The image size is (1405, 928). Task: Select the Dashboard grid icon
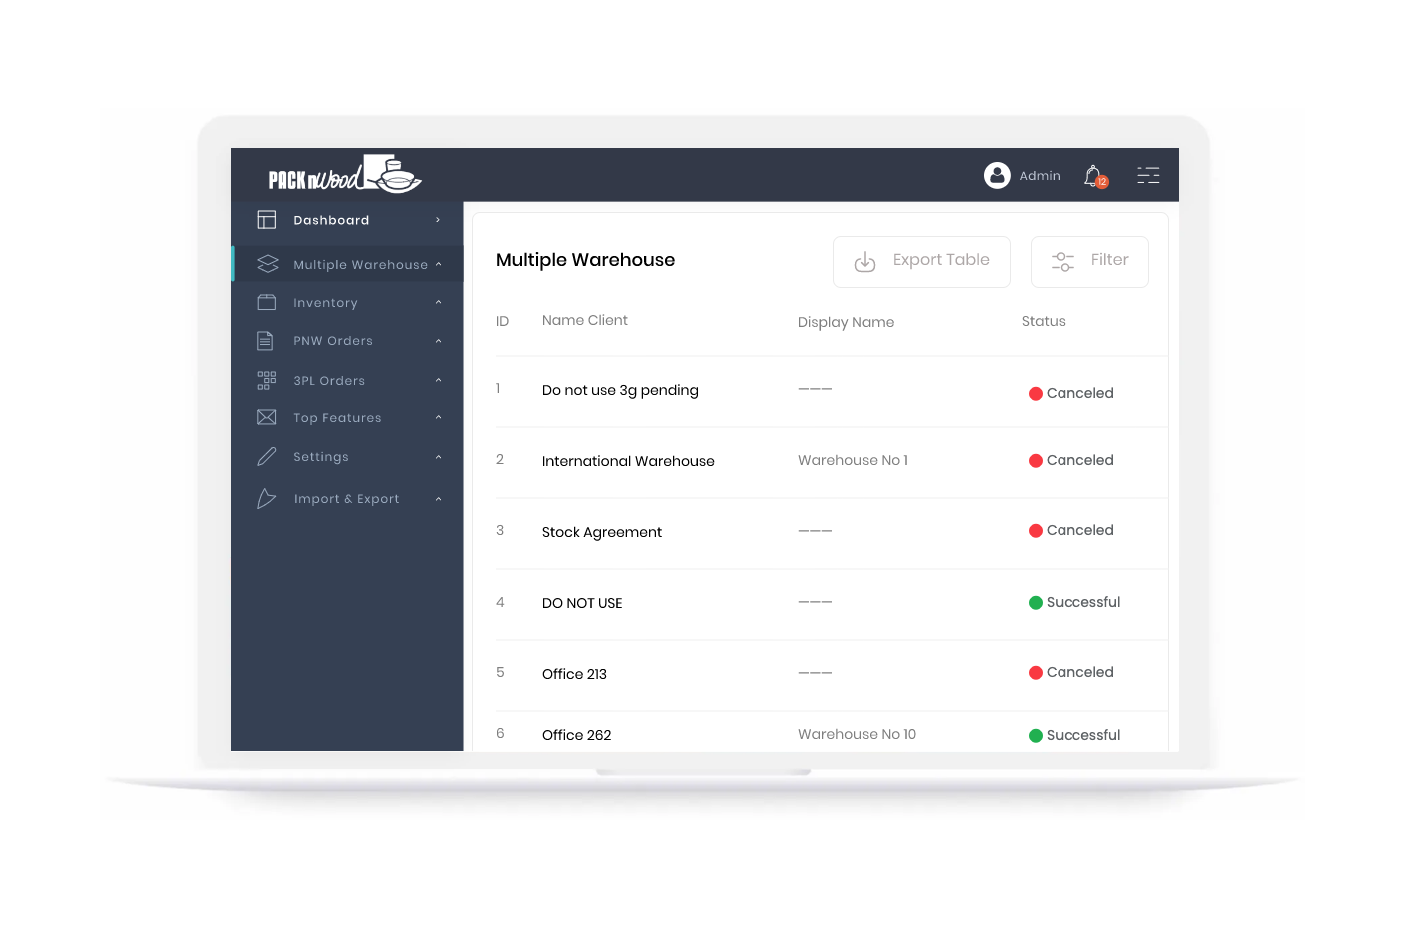pyautogui.click(x=266, y=219)
